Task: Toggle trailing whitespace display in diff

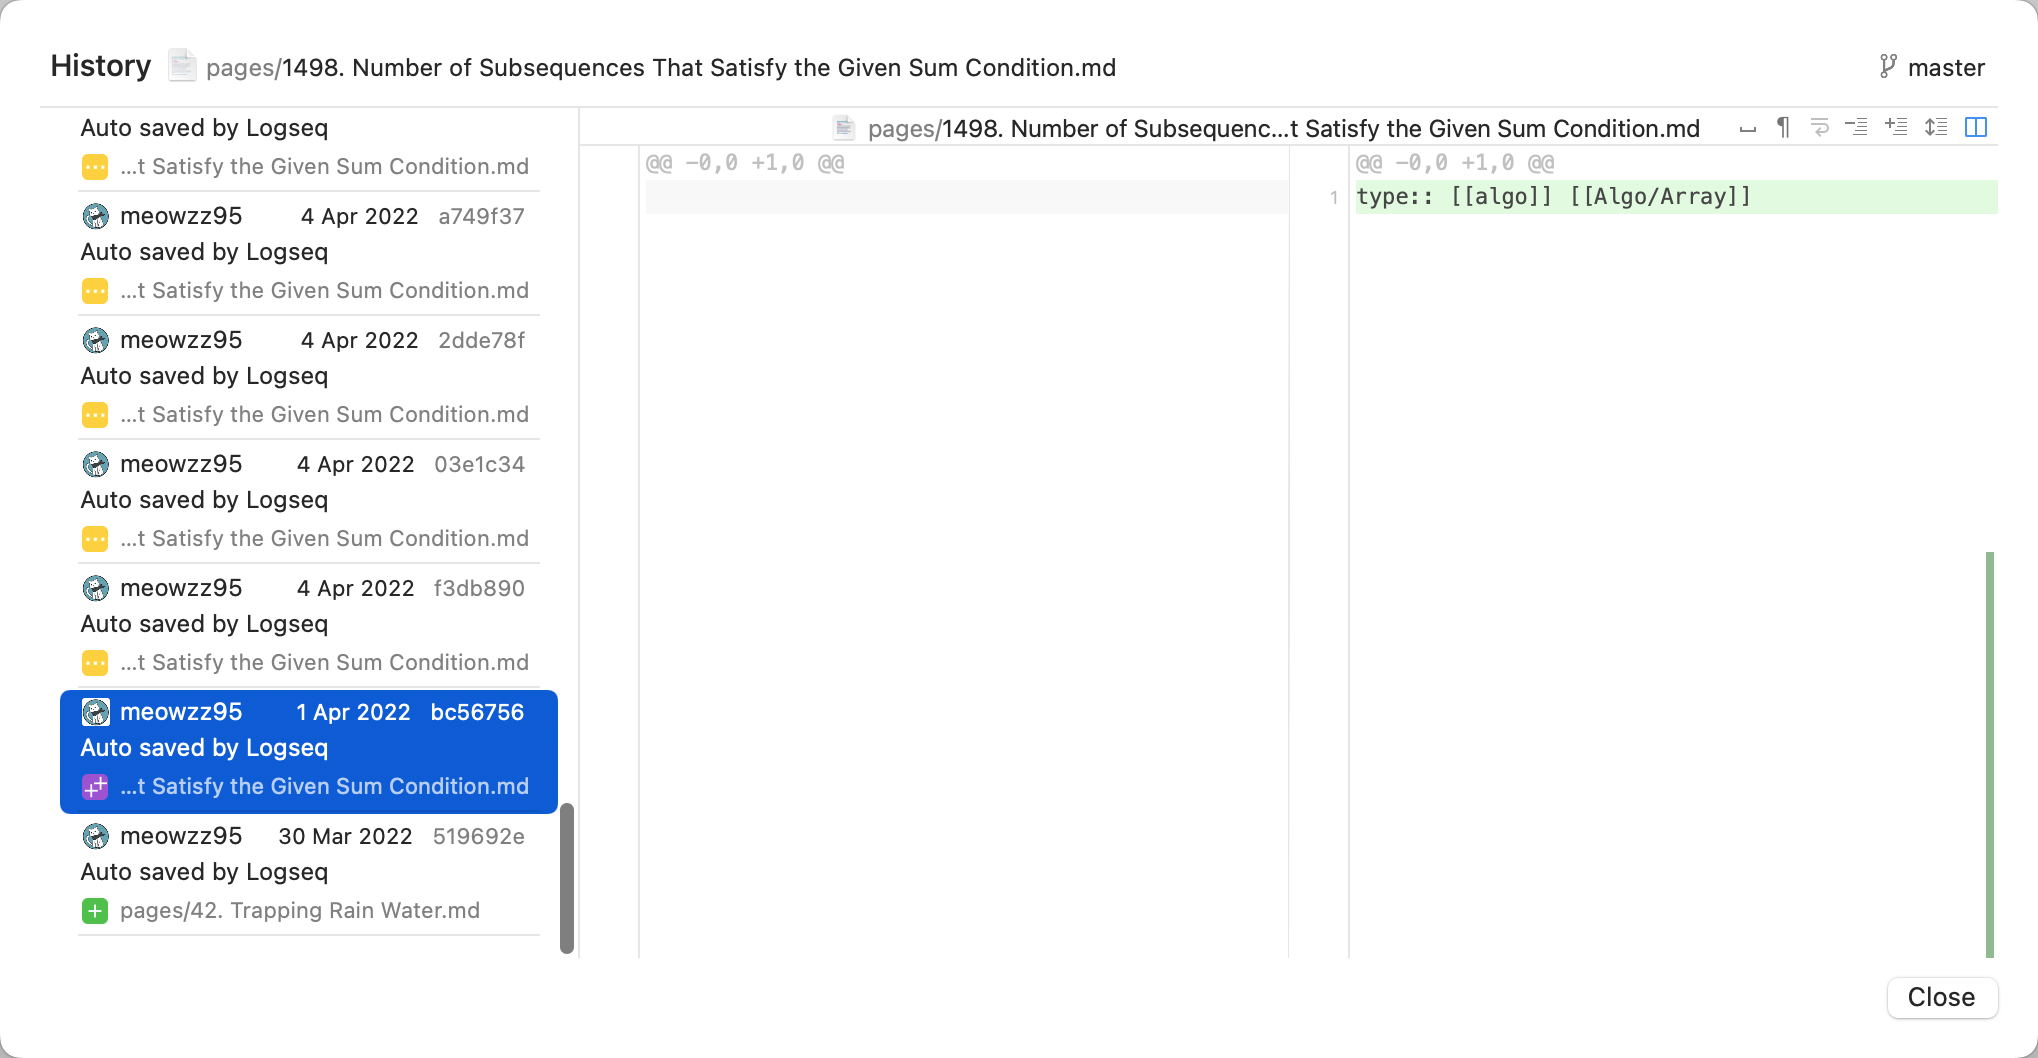Action: pyautogui.click(x=1748, y=127)
